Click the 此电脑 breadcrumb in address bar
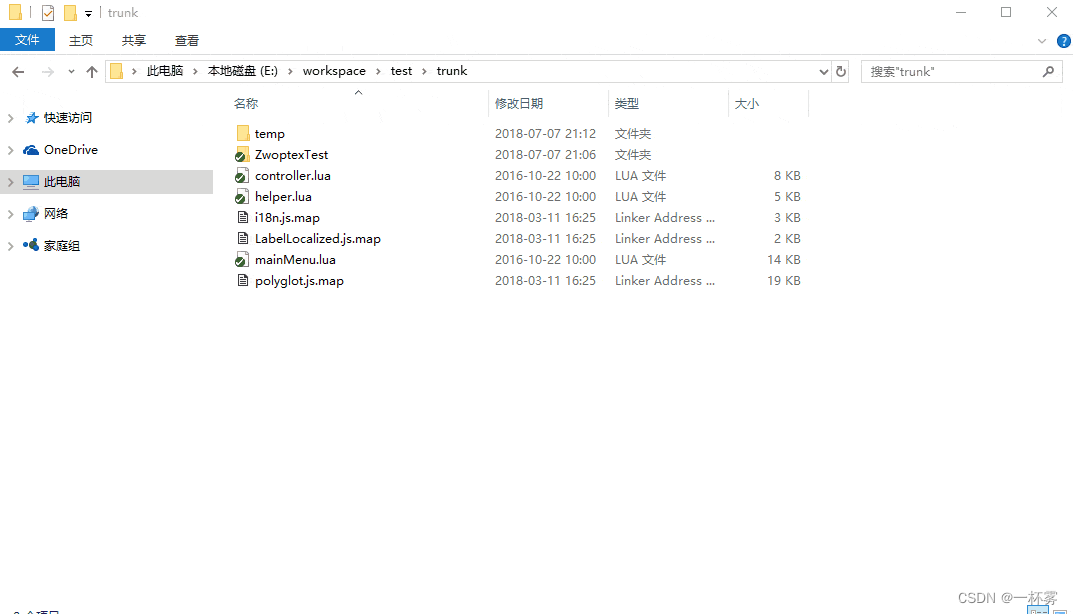Screen dimensions: 1073x614 tap(165, 71)
